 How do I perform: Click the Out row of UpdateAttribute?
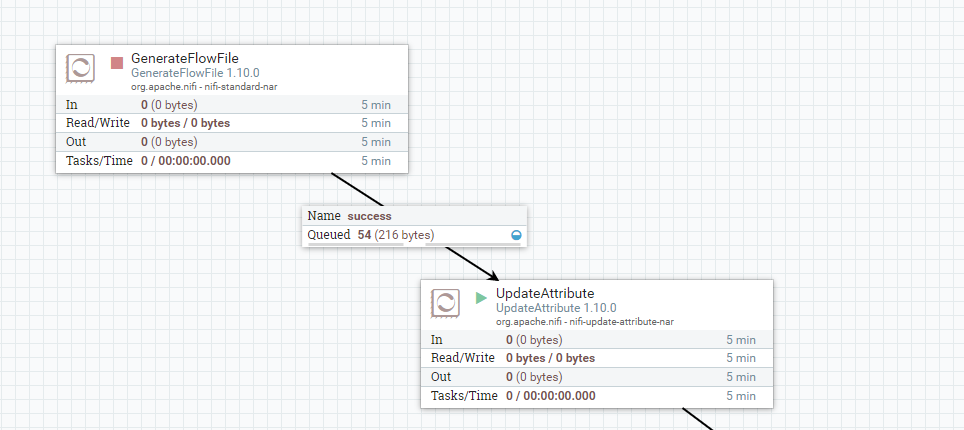tap(597, 377)
